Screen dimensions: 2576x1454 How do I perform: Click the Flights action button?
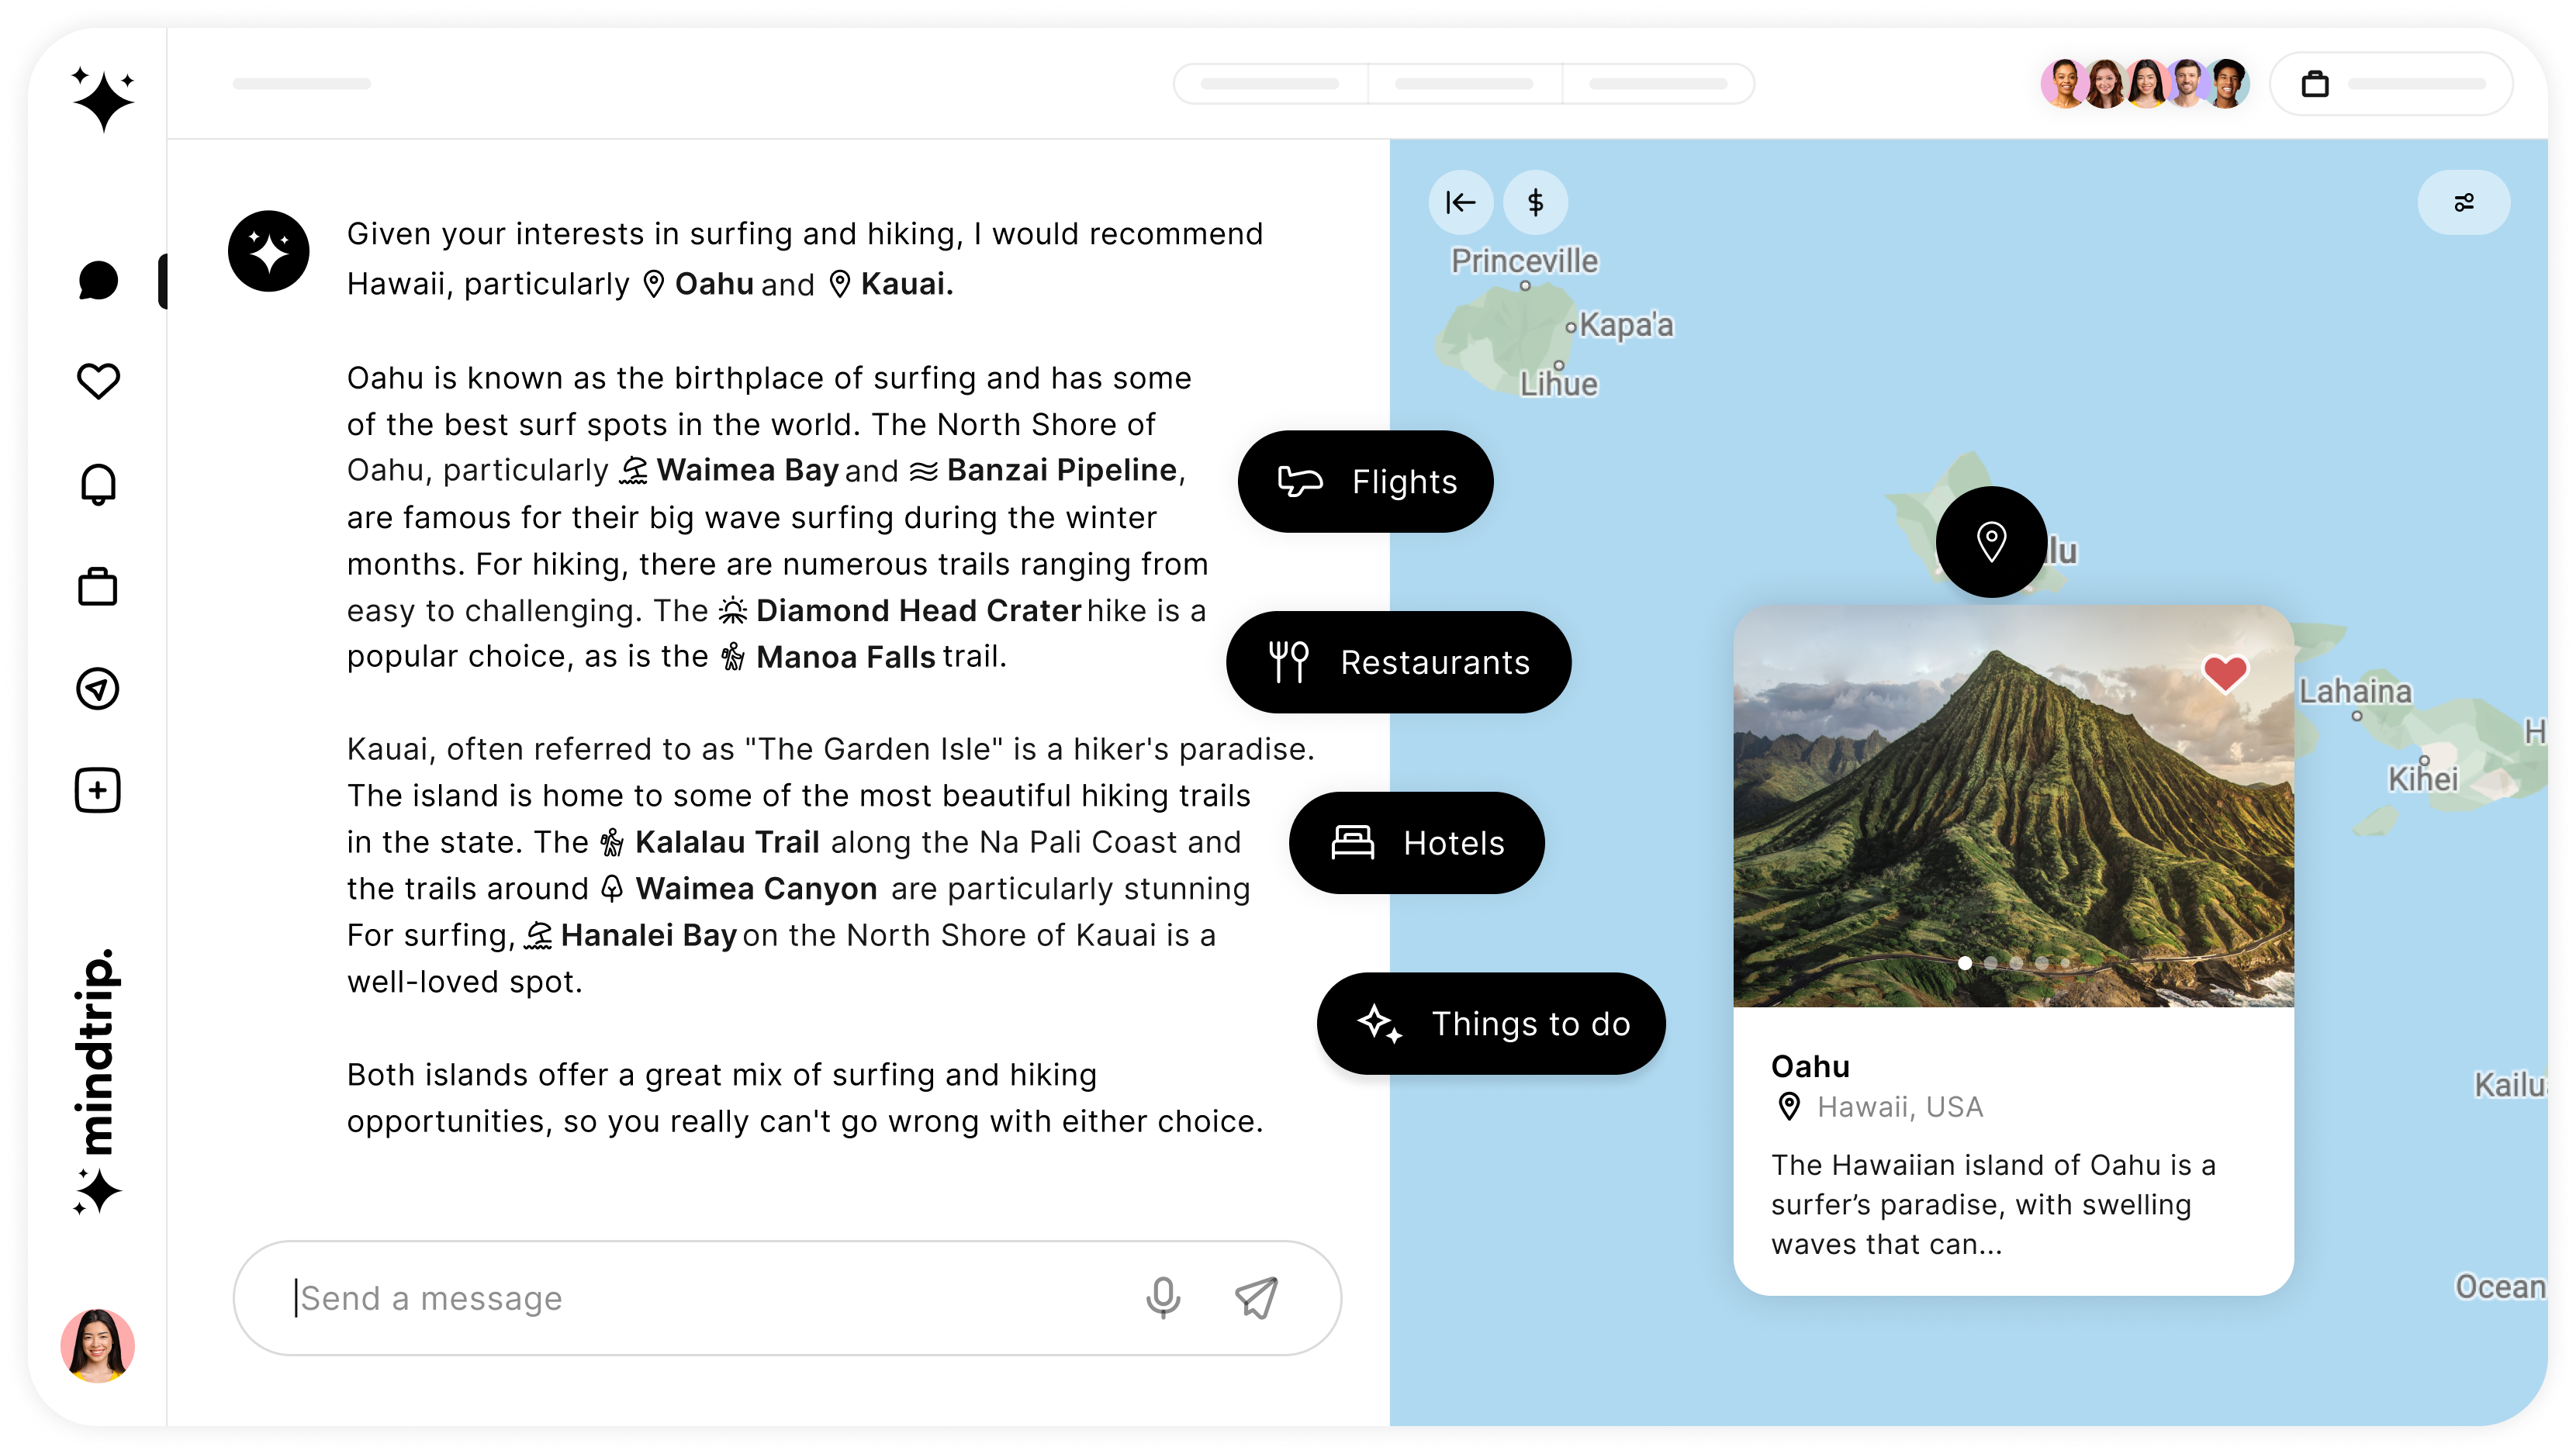click(x=1364, y=481)
